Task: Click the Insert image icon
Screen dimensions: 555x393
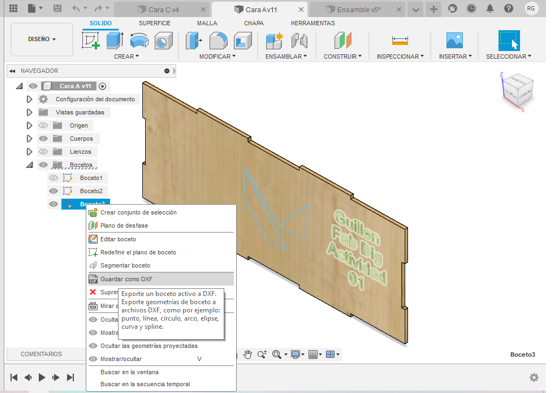Action: [454, 40]
